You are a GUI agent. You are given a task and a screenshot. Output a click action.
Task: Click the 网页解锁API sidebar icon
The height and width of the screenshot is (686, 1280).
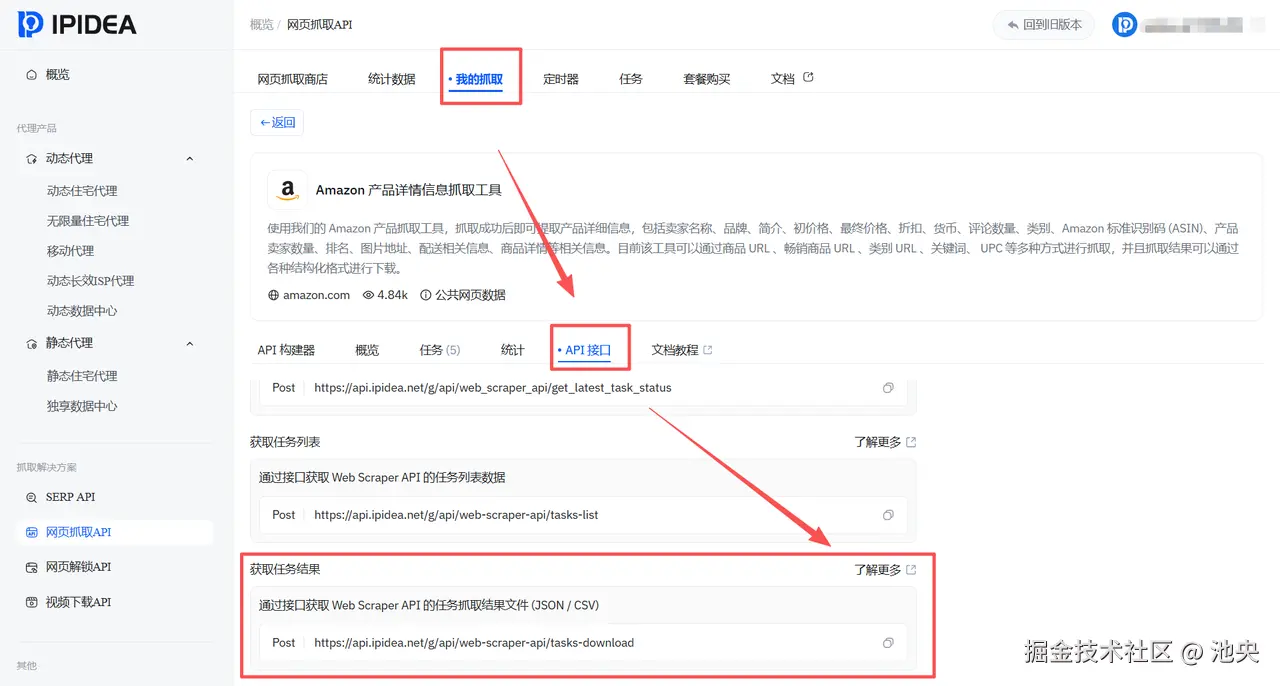31,567
